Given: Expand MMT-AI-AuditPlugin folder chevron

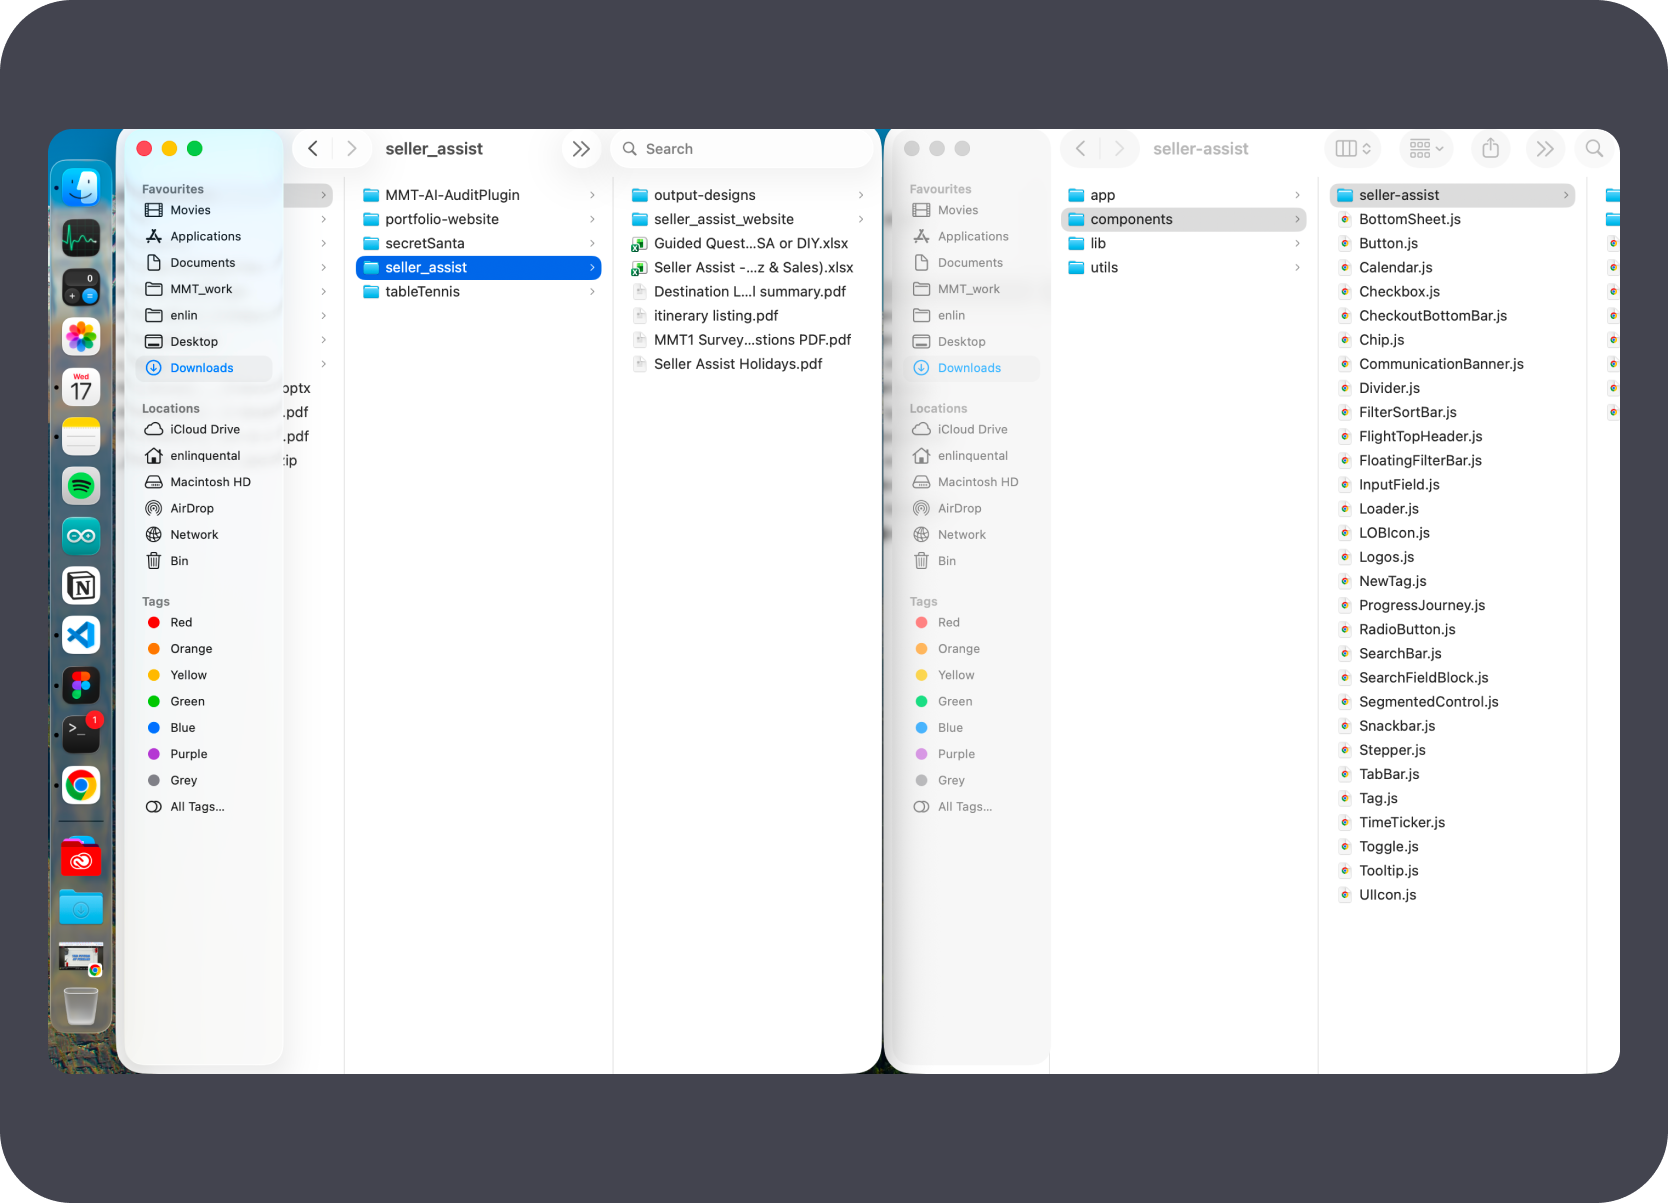Looking at the screenshot, I should coord(592,195).
